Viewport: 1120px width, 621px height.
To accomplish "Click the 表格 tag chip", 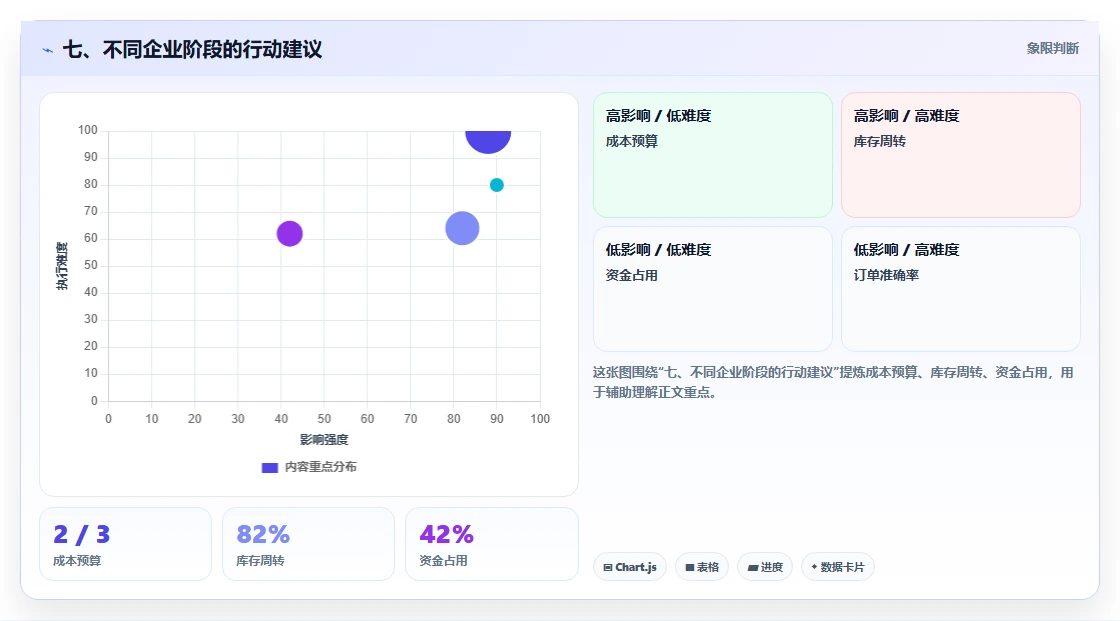I will click(x=702, y=567).
